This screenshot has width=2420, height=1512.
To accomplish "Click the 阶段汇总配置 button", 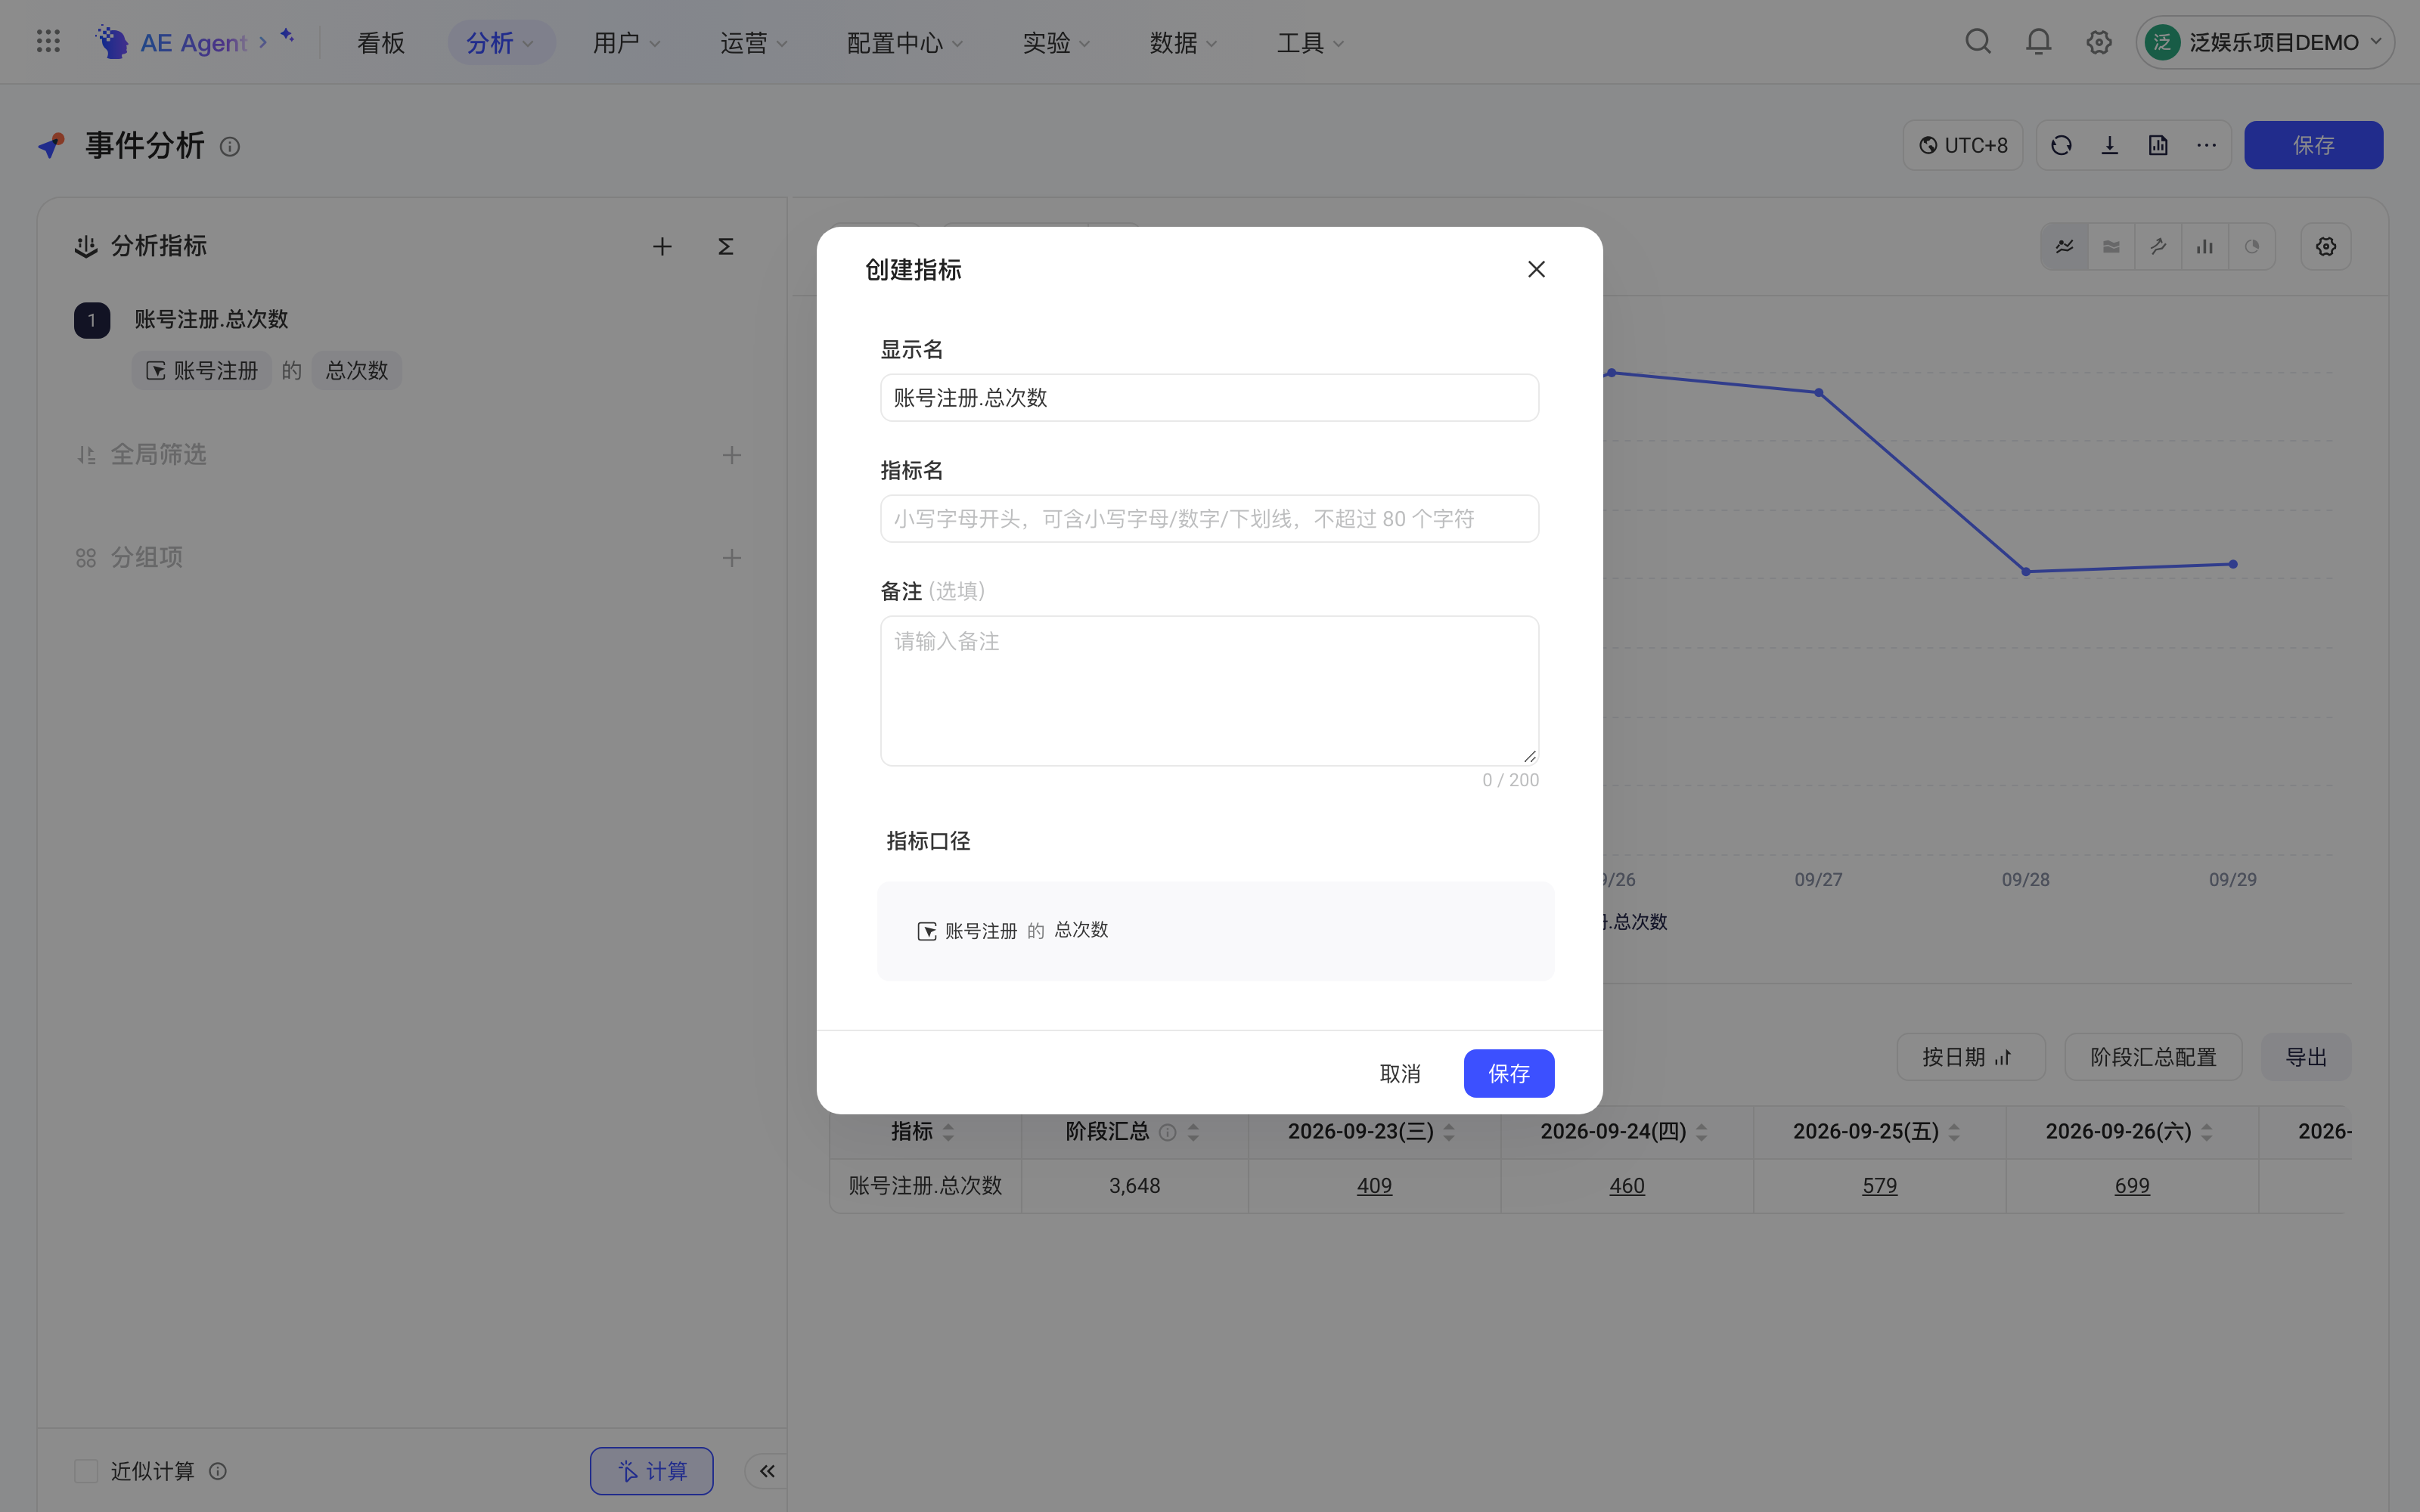I will point(2153,1057).
